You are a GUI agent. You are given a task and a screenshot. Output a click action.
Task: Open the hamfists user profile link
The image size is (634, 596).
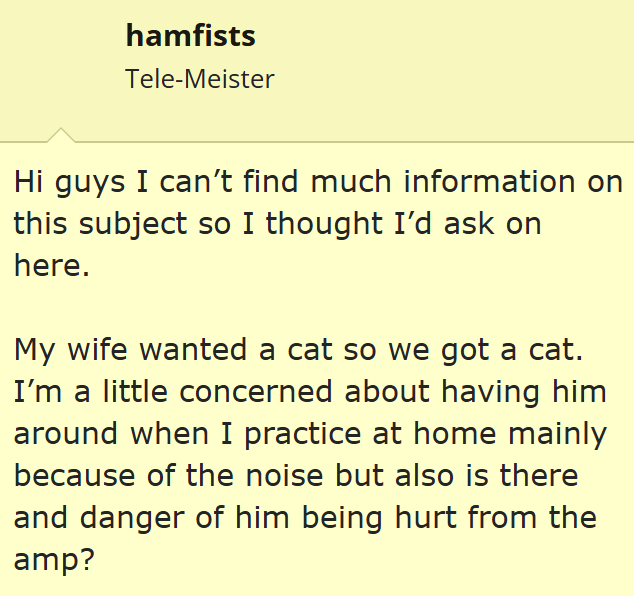(x=190, y=37)
